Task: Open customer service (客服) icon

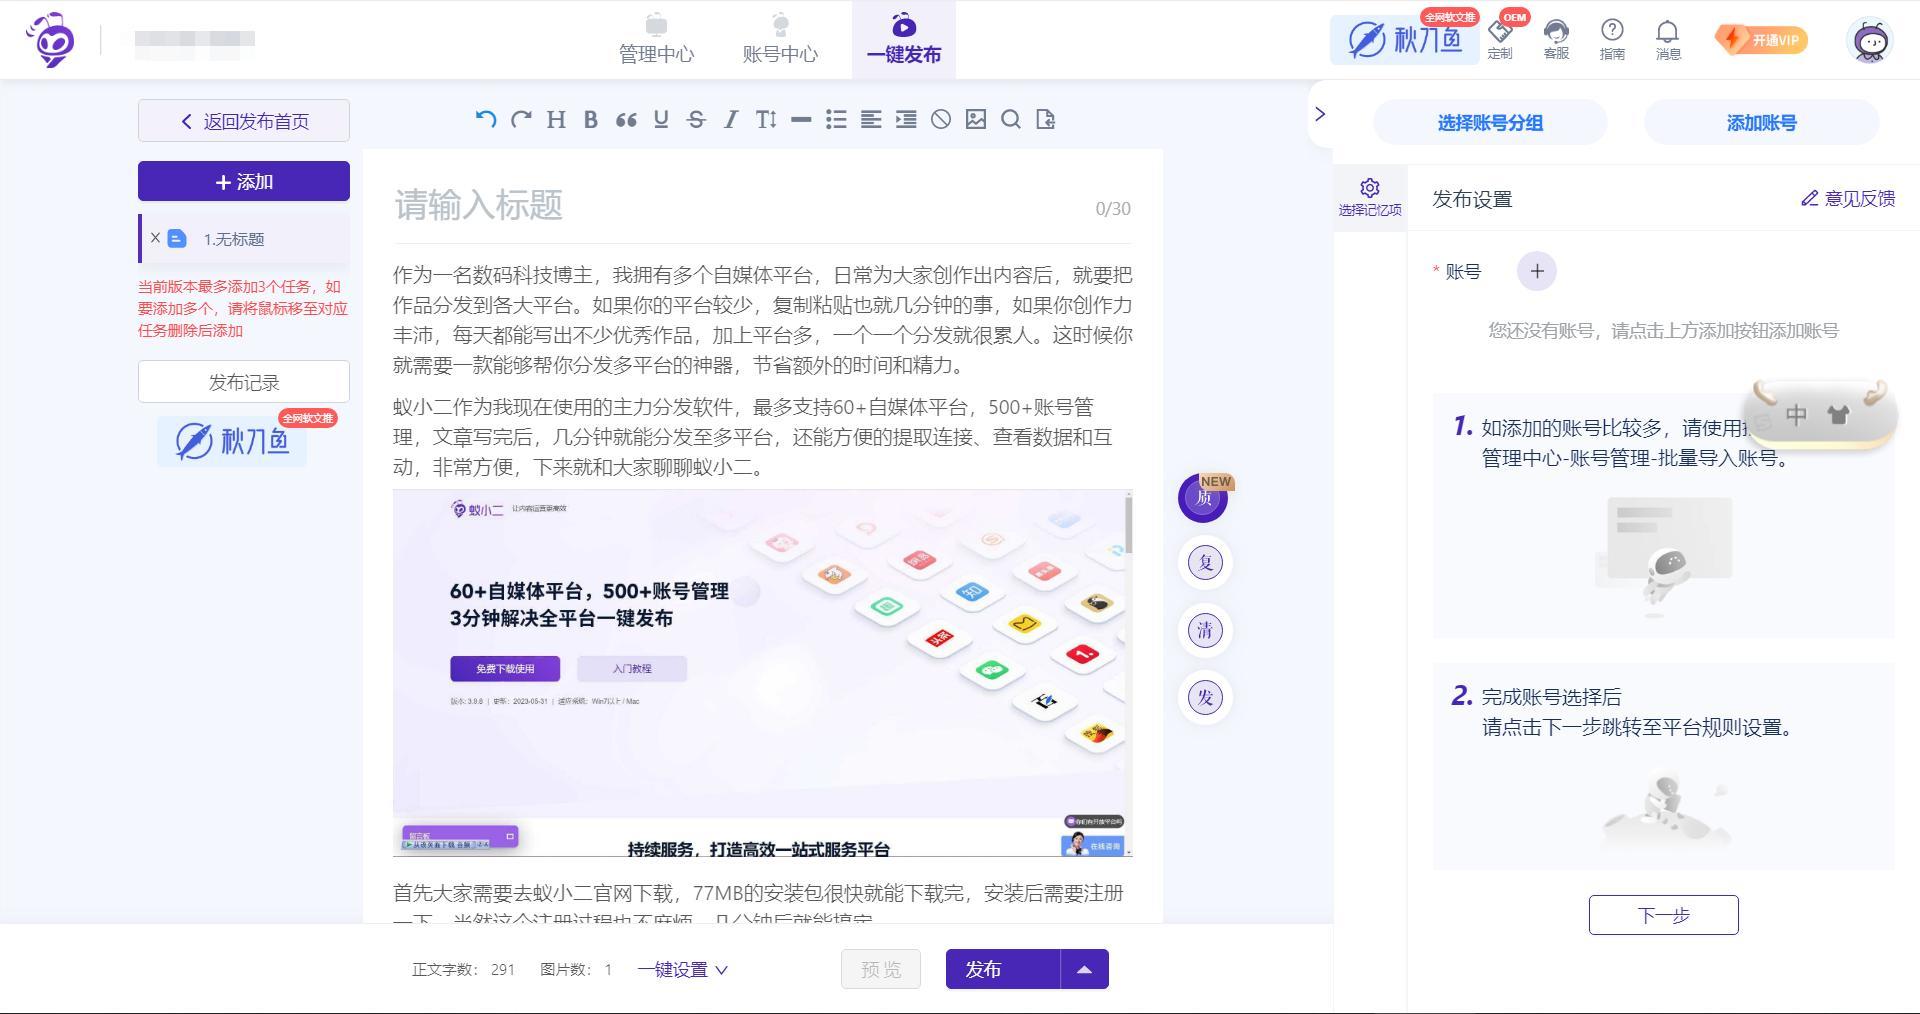Action: [1556, 40]
